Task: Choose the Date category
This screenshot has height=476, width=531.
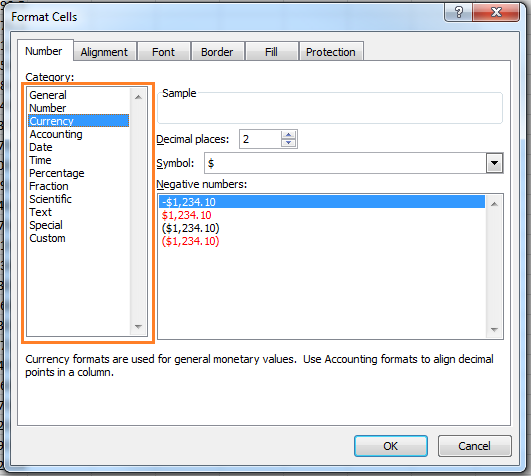Action: click(x=79, y=147)
